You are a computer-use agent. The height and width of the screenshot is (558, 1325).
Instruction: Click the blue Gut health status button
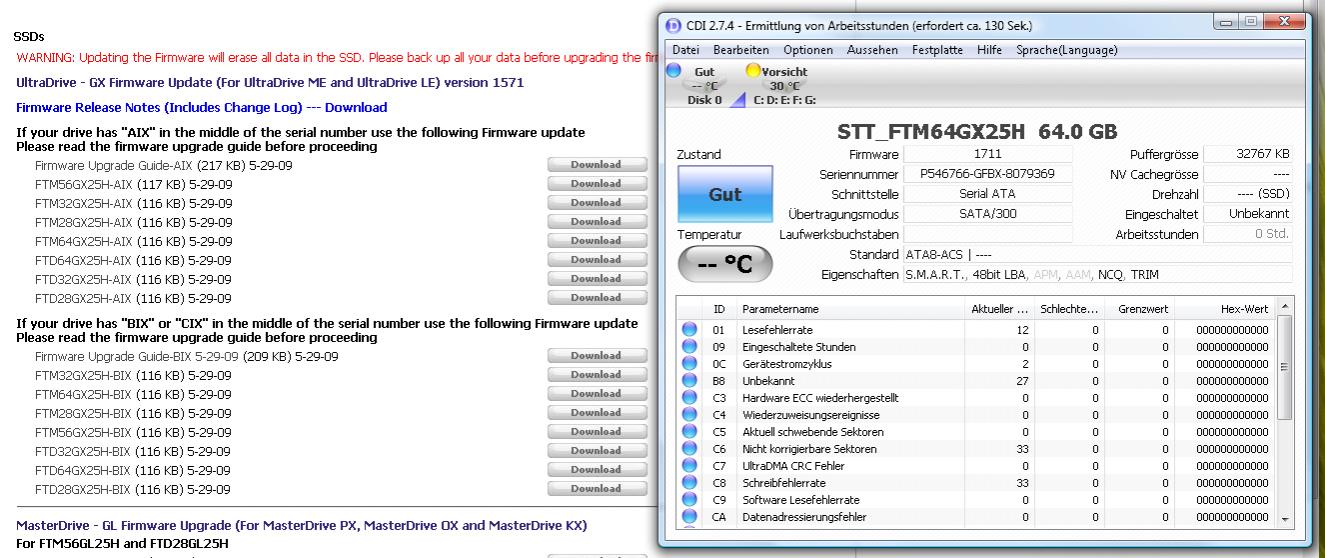pyautogui.click(x=725, y=194)
